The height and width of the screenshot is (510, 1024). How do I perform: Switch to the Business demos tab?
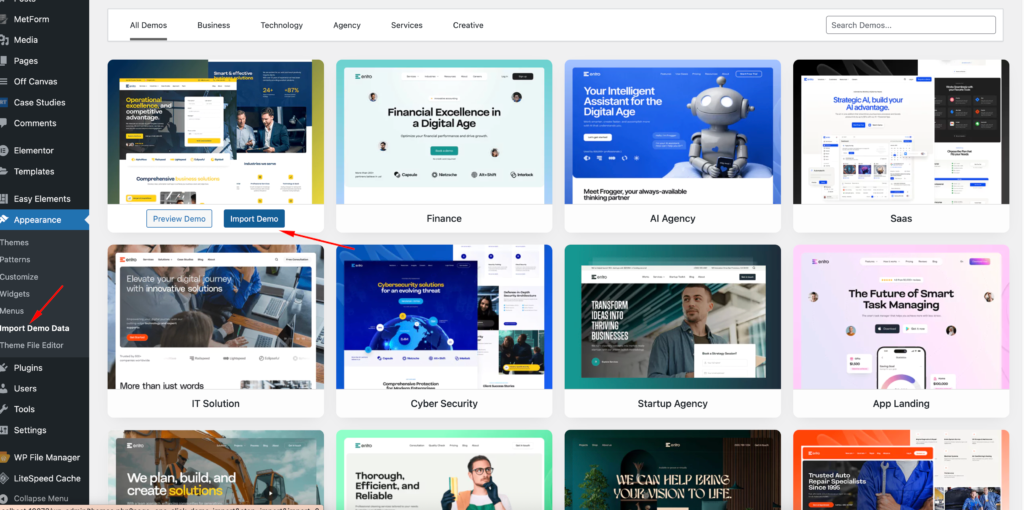point(213,25)
